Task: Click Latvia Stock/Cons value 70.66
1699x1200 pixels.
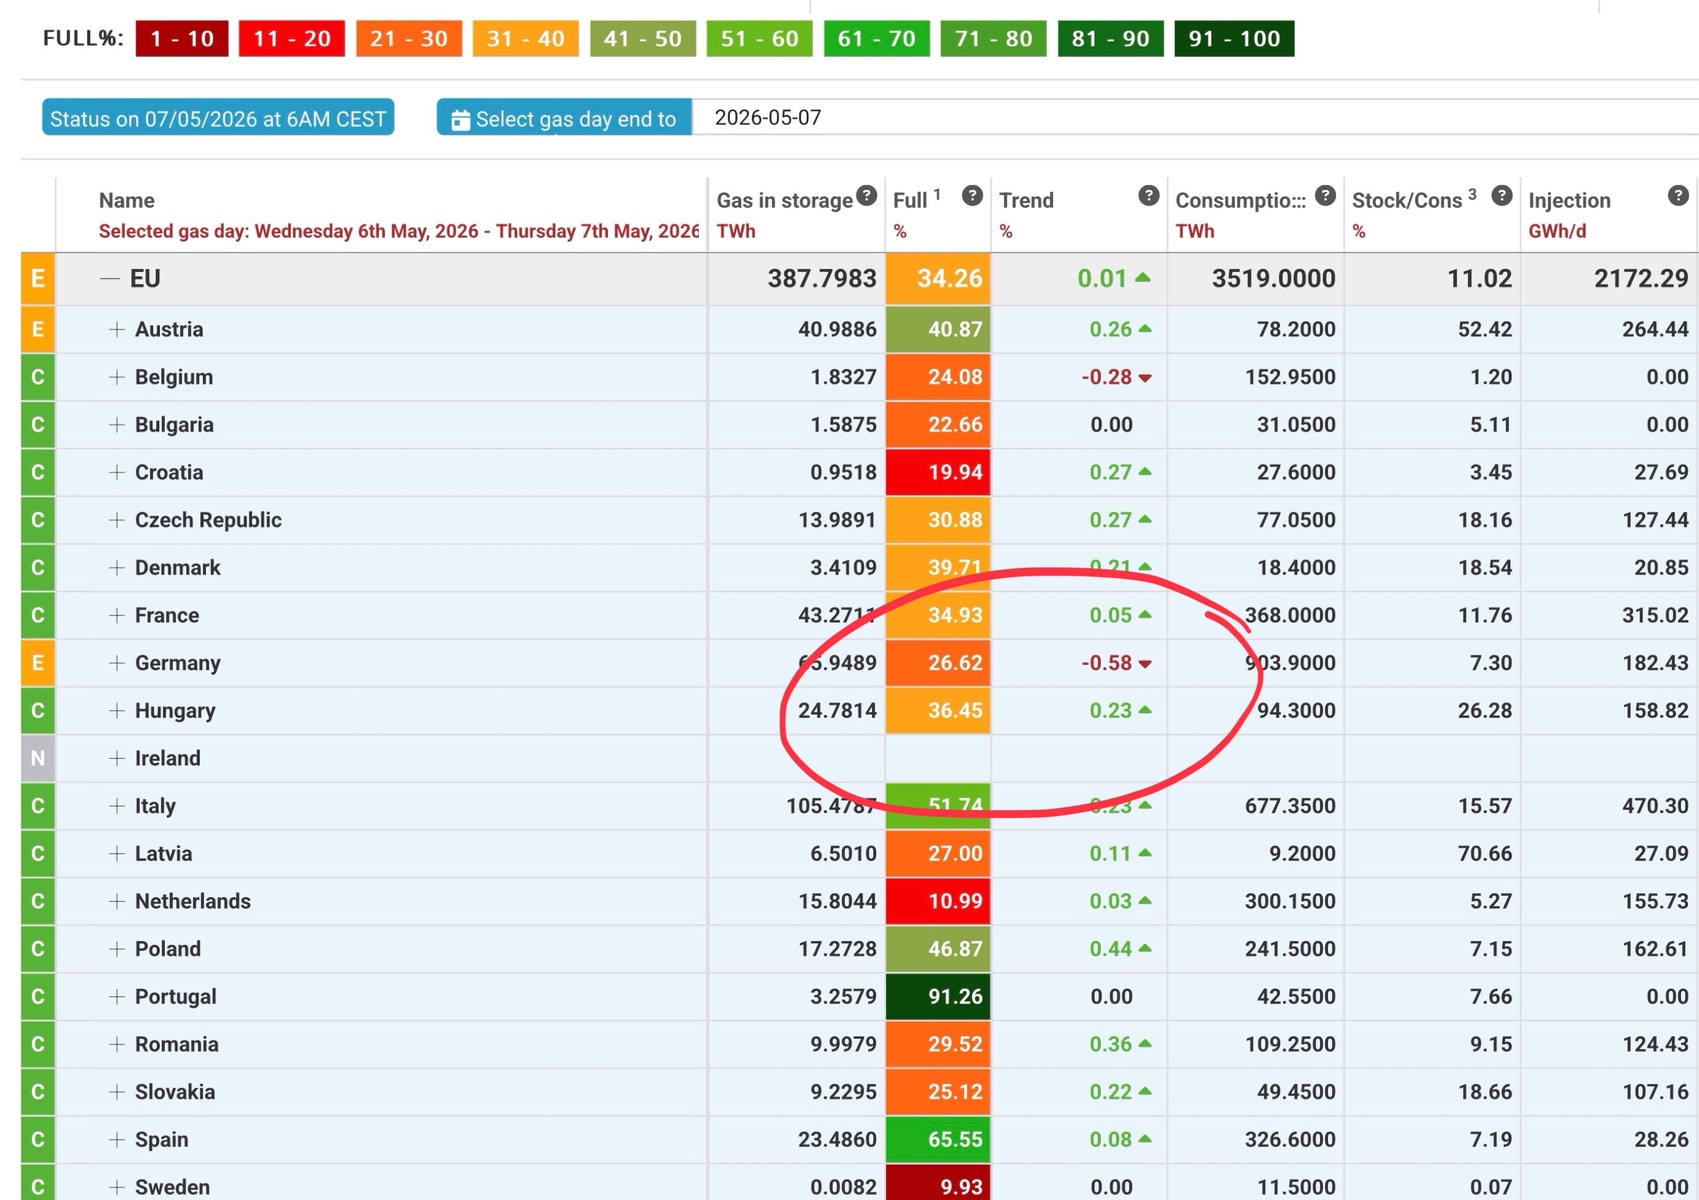Action: pos(1485,853)
